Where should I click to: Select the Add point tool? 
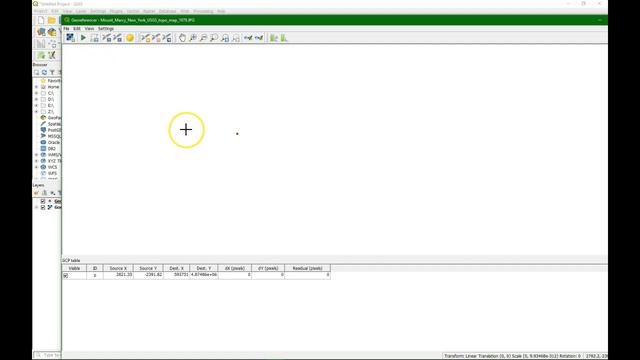coord(145,38)
